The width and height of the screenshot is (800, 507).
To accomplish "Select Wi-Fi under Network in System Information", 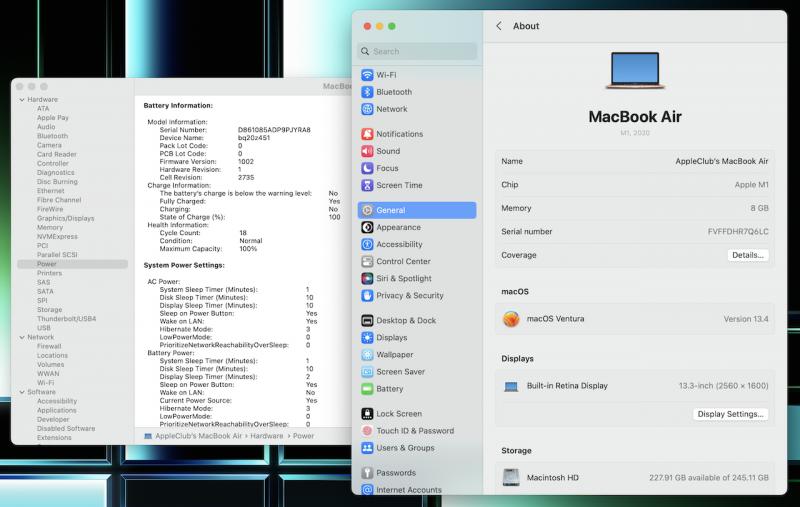I will click(45, 383).
